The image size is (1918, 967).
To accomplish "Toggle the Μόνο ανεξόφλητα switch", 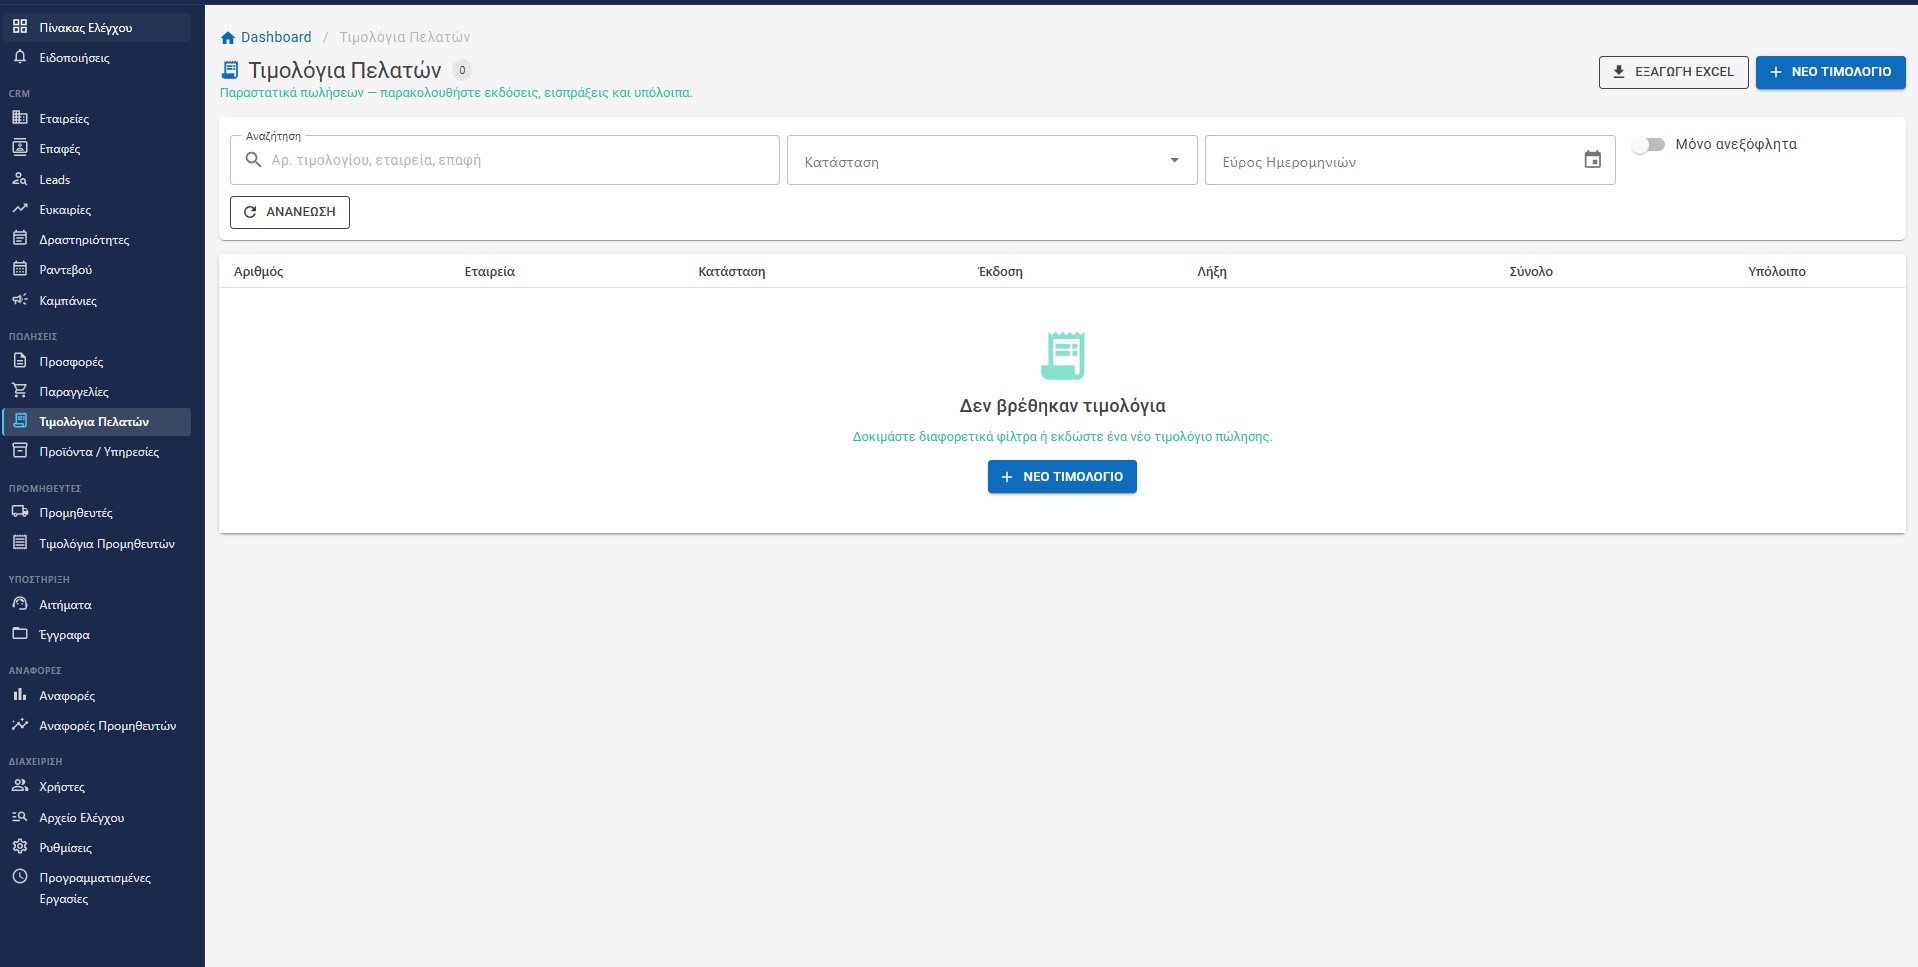I will coord(1648,145).
